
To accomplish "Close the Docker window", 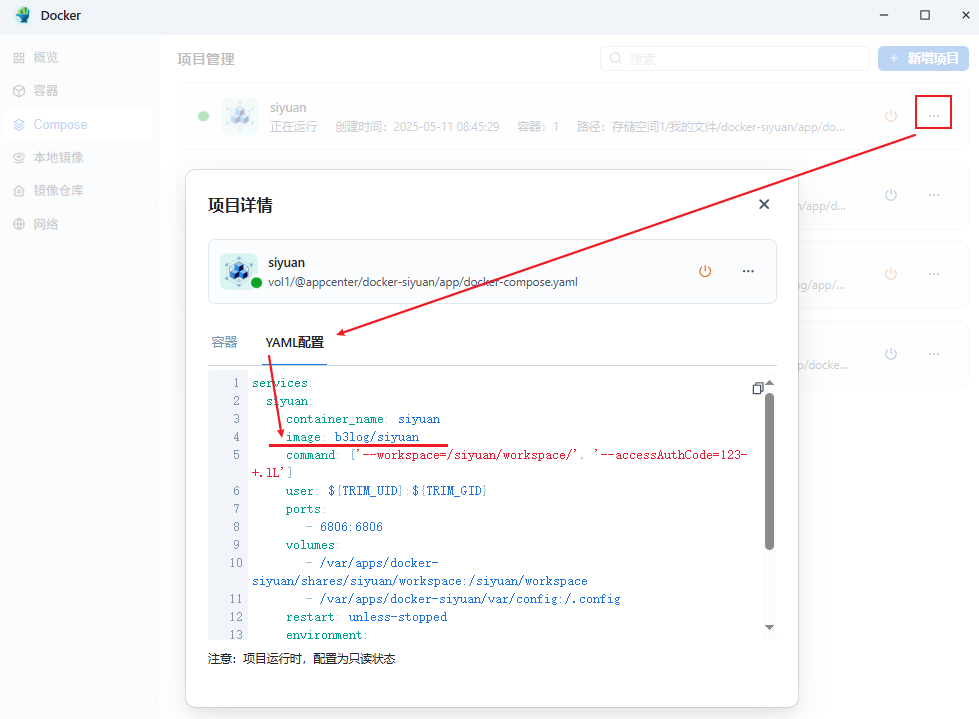I will pos(965,15).
